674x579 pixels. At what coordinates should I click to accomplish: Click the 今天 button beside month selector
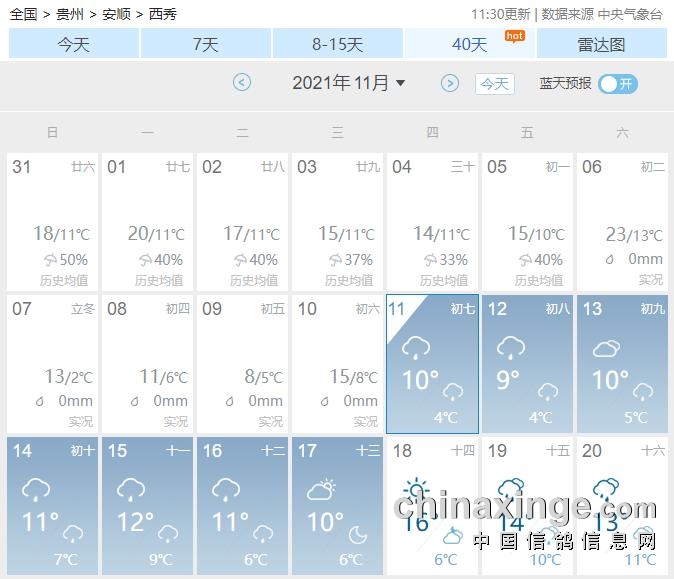click(494, 84)
